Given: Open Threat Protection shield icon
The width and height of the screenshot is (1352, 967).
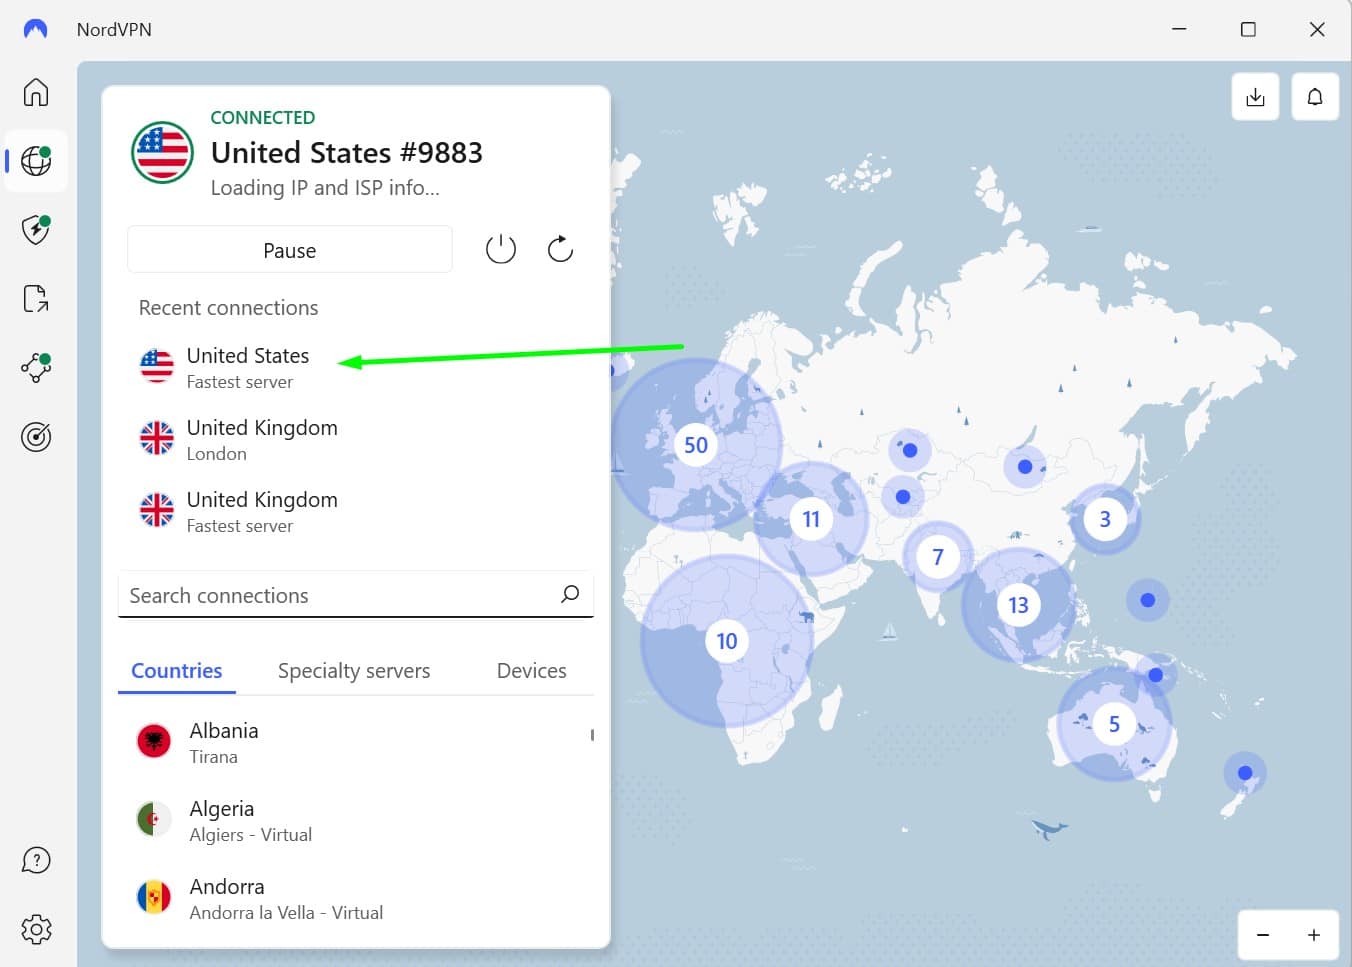Looking at the screenshot, I should (x=36, y=229).
